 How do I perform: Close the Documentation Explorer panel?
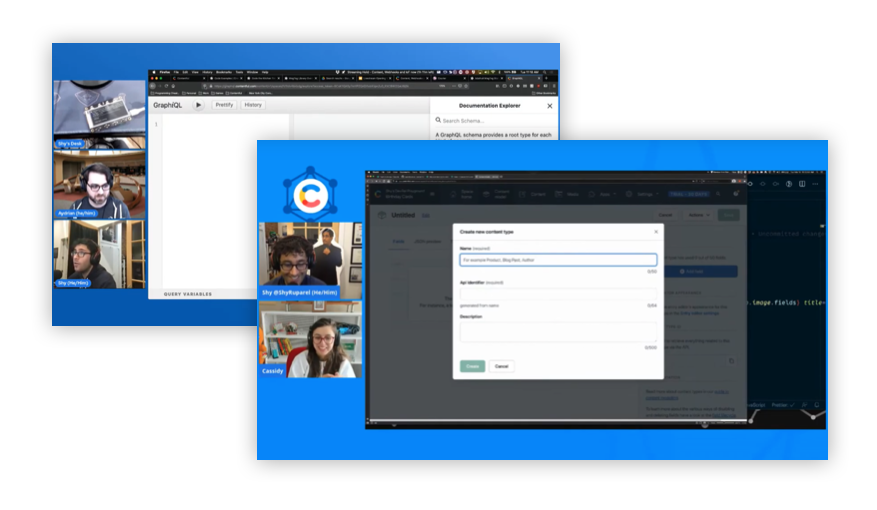550,106
